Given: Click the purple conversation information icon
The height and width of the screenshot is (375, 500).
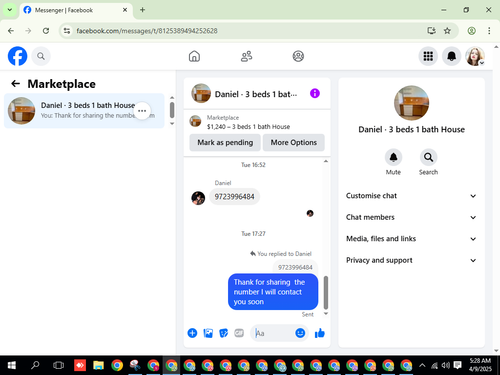Looking at the screenshot, I should pyautogui.click(x=315, y=93).
